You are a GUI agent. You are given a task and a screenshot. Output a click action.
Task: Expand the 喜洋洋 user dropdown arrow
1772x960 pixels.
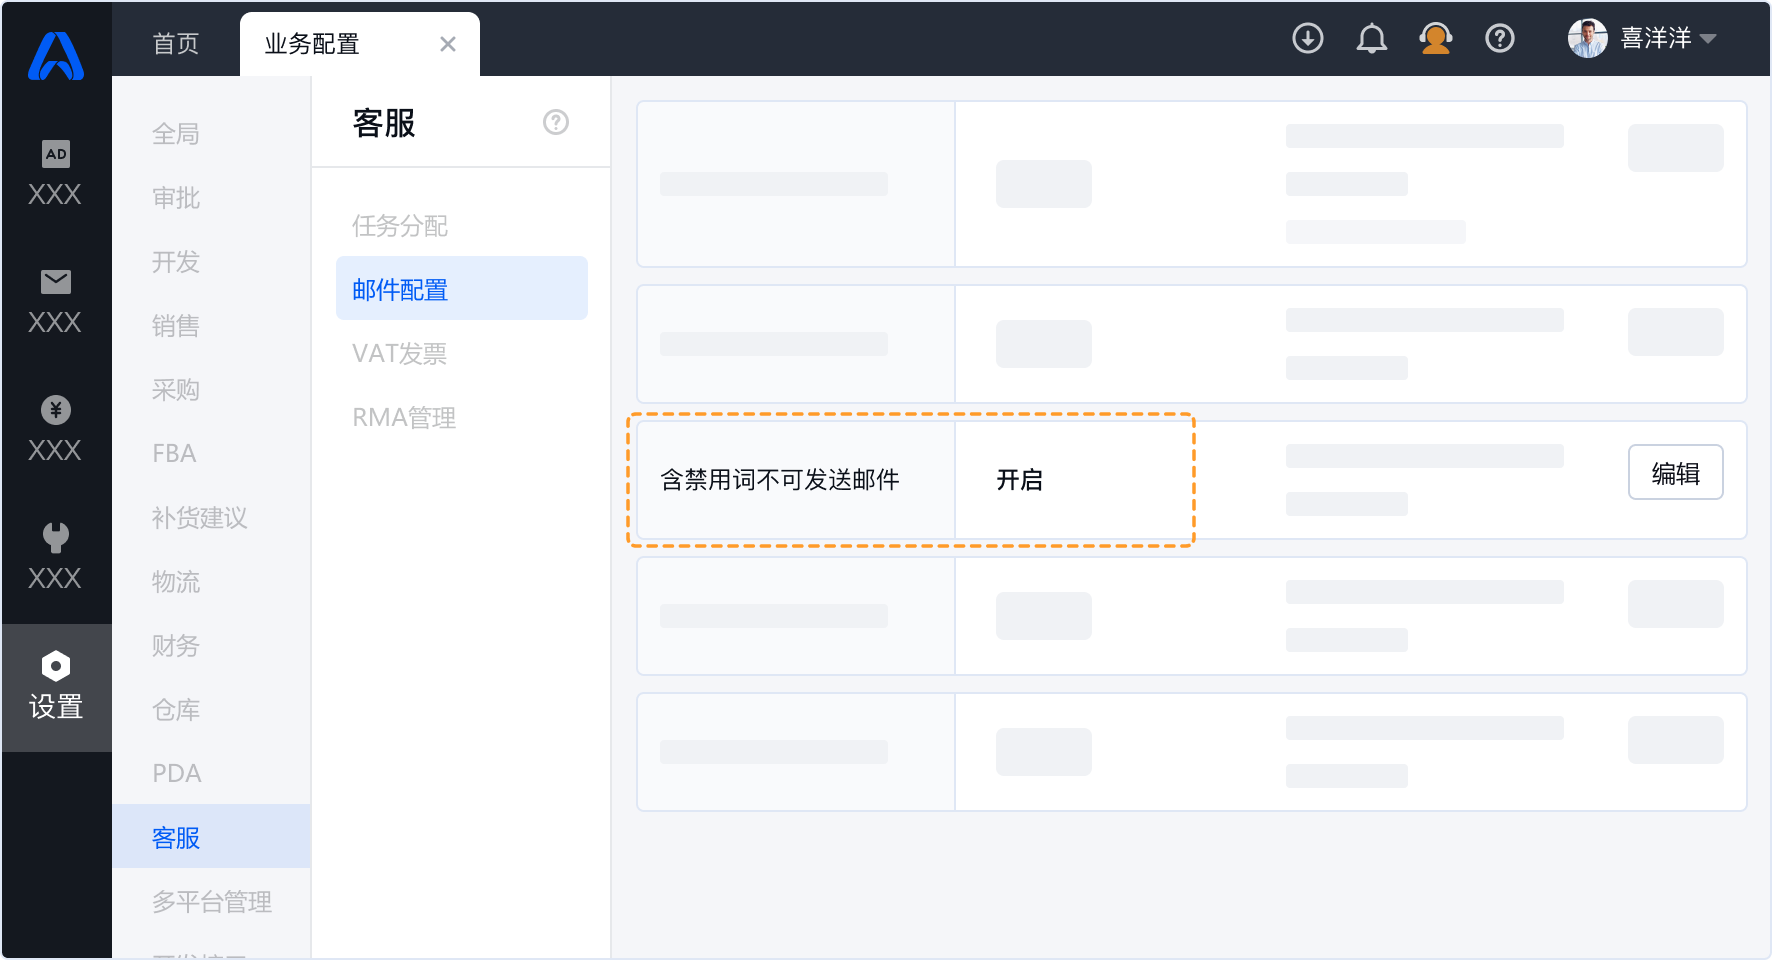(x=1708, y=39)
